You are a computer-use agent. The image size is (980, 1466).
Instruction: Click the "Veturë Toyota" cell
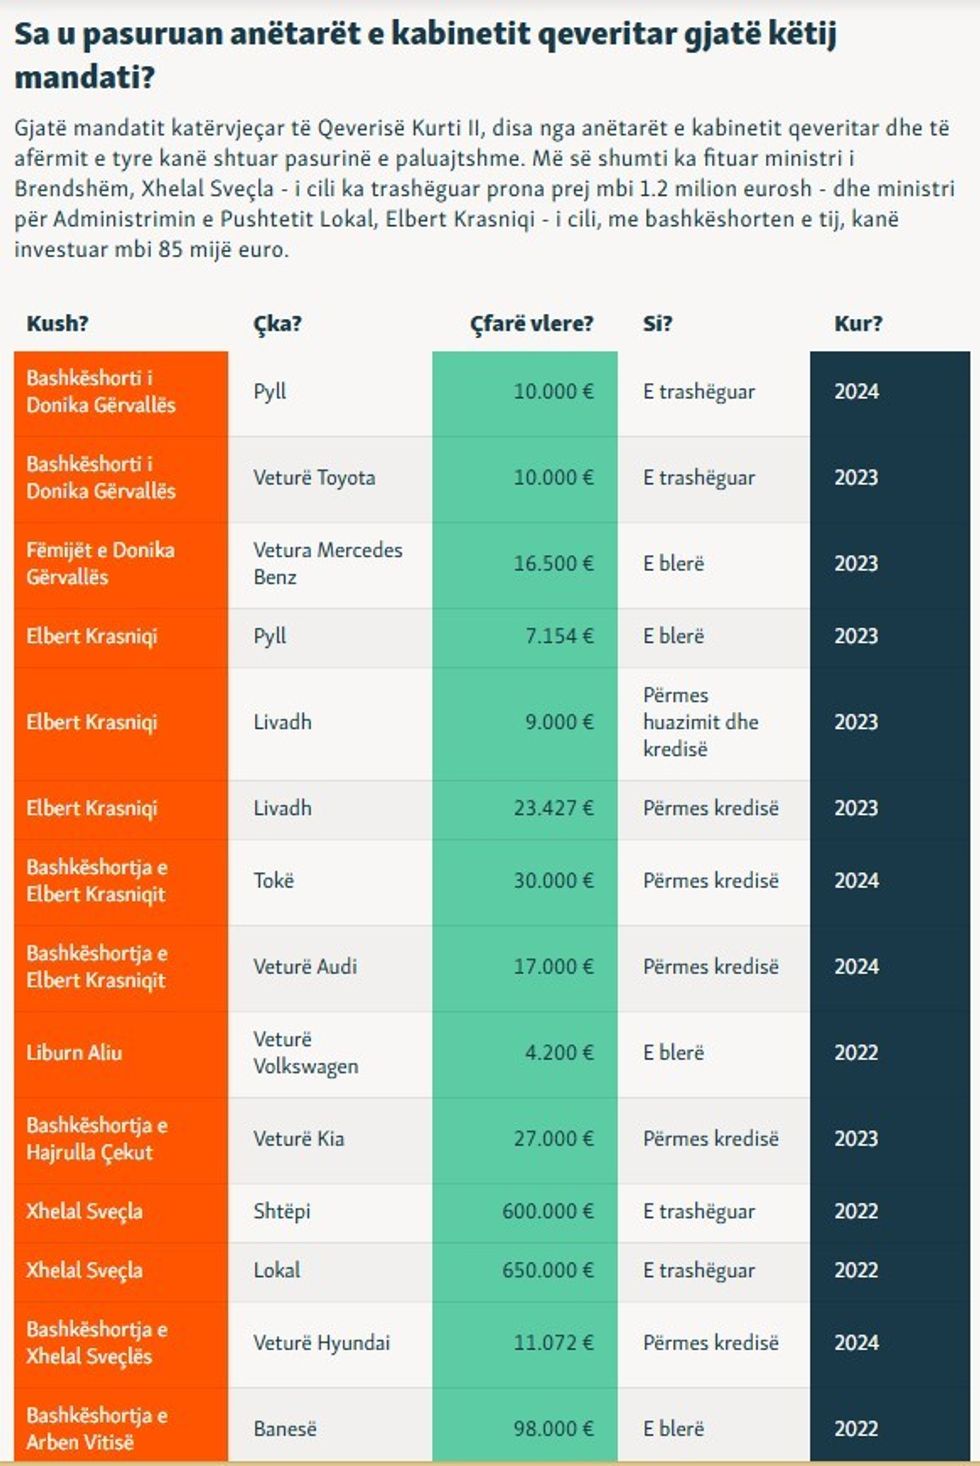click(x=314, y=478)
